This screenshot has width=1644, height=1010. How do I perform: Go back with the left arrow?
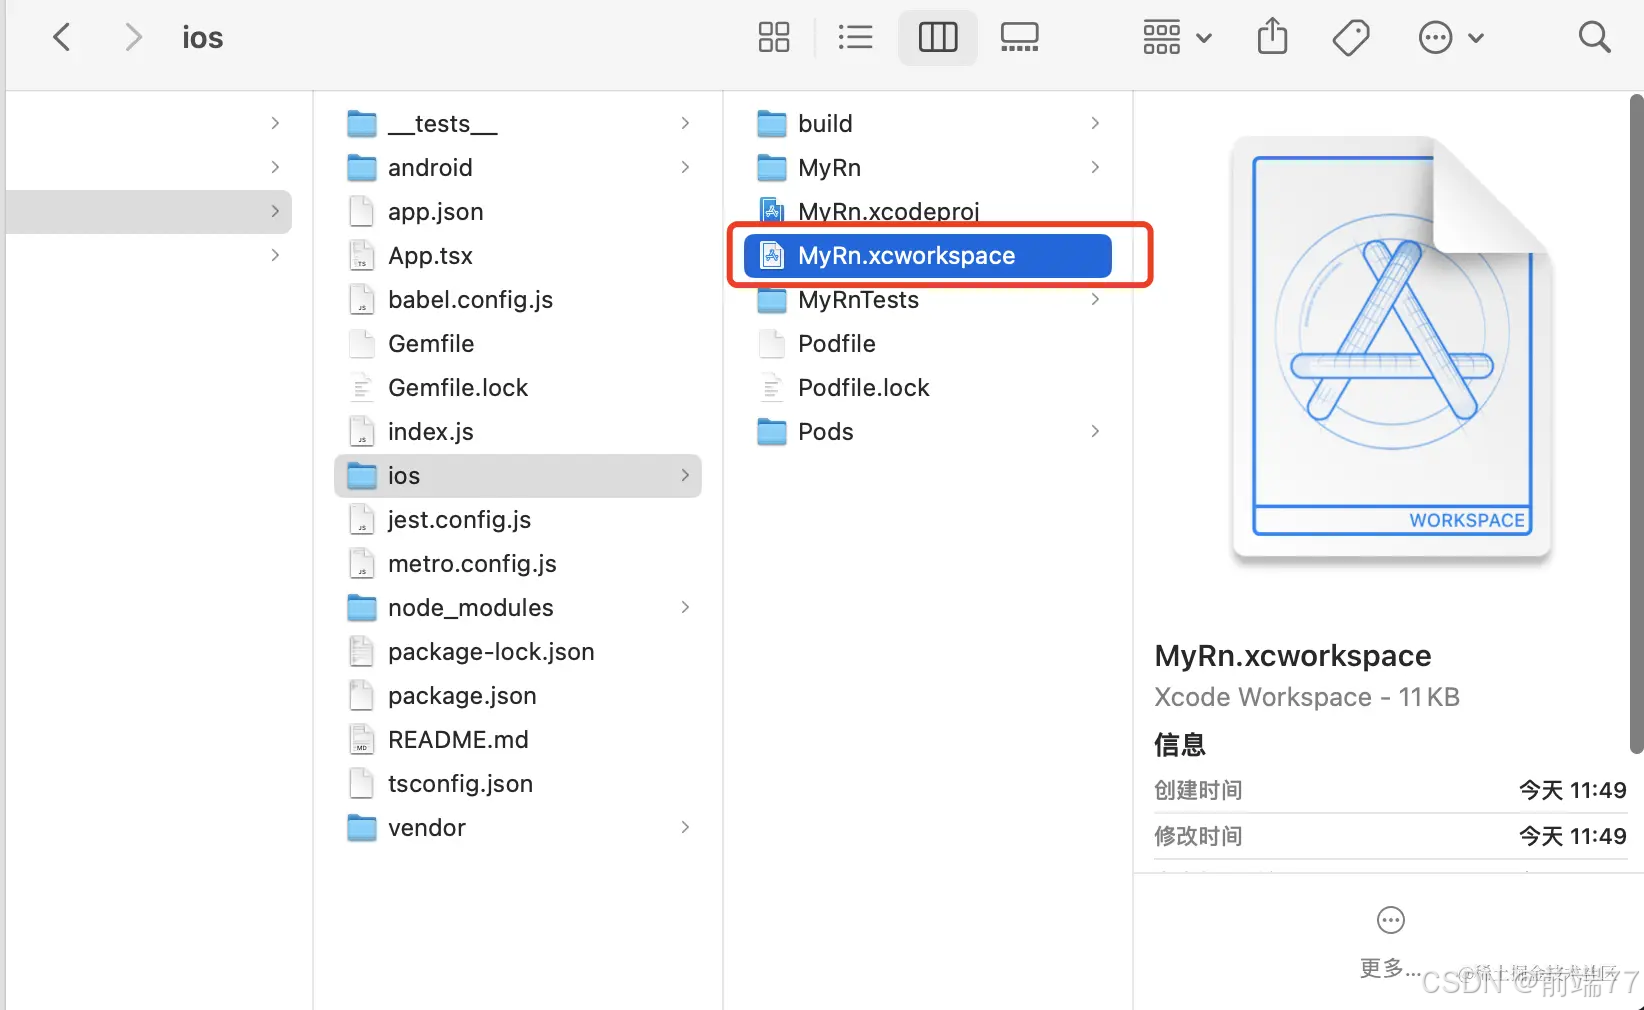pos(62,38)
